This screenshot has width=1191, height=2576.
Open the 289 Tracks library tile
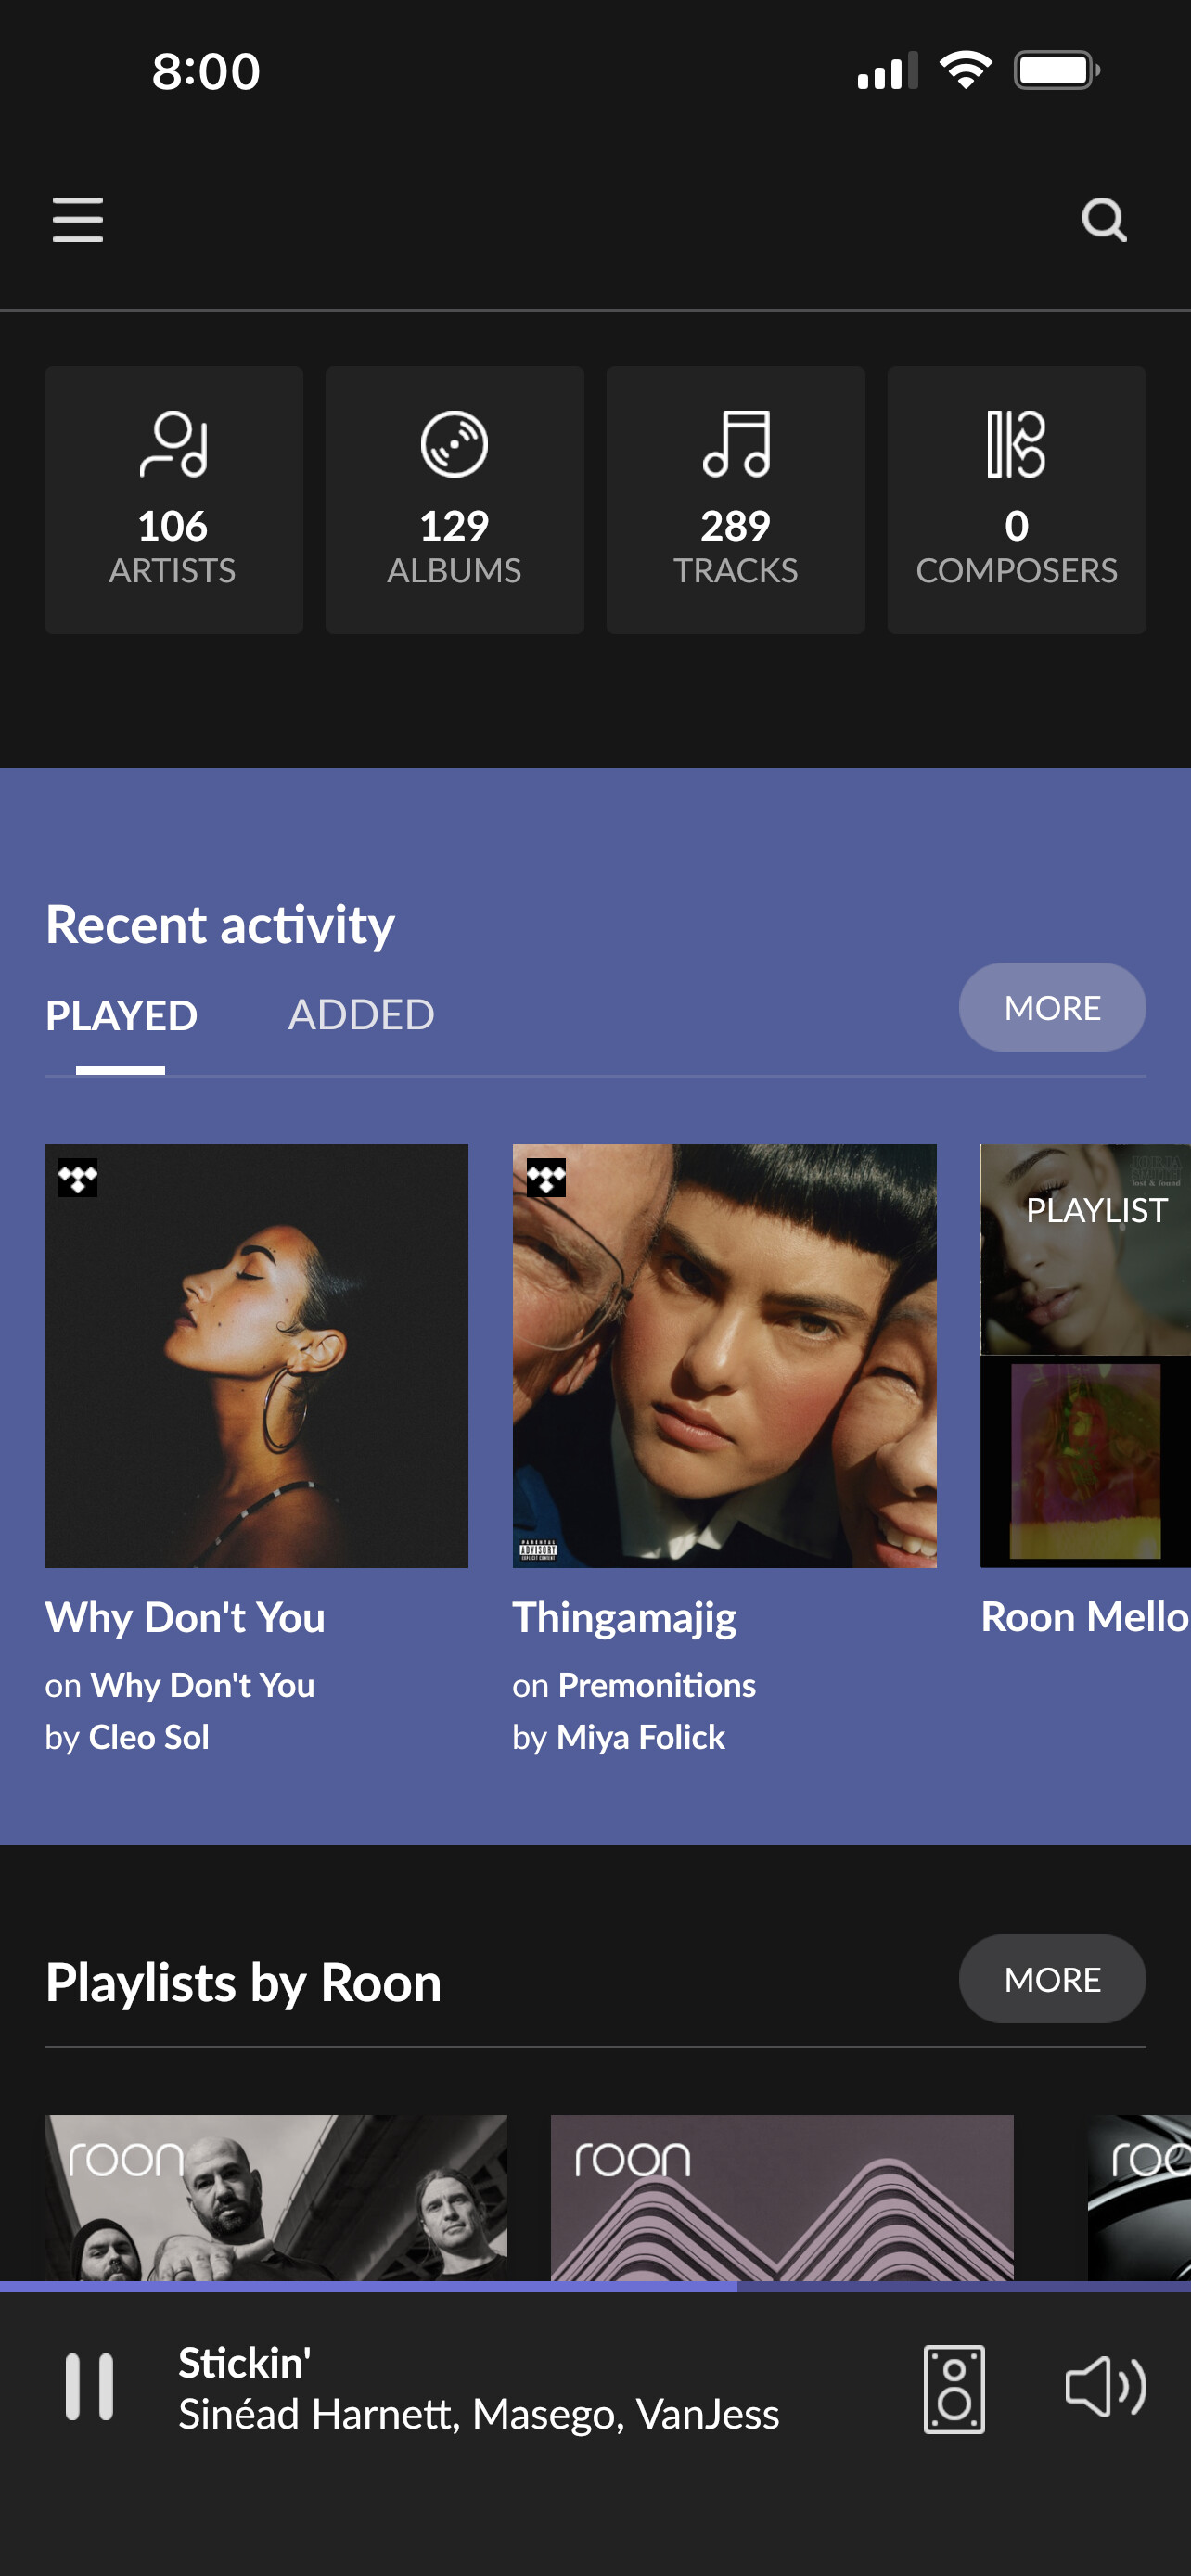735,500
